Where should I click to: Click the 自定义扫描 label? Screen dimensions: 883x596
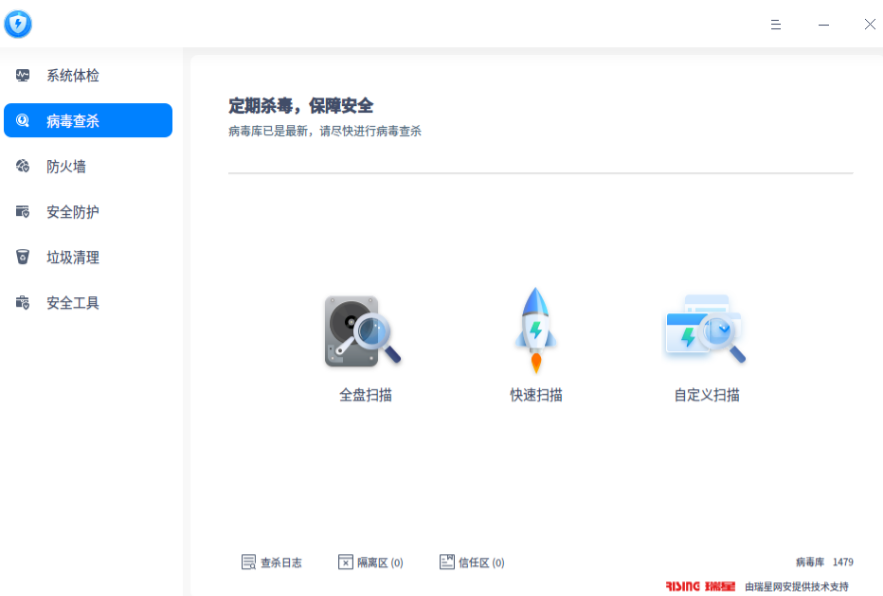[707, 395]
